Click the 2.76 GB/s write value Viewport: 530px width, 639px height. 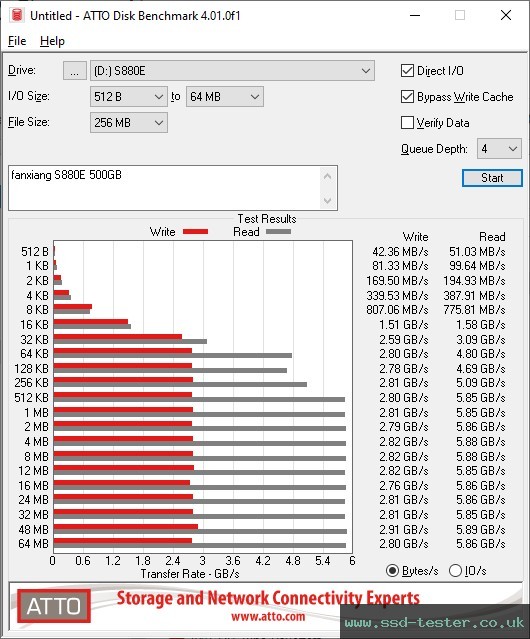tap(404, 485)
